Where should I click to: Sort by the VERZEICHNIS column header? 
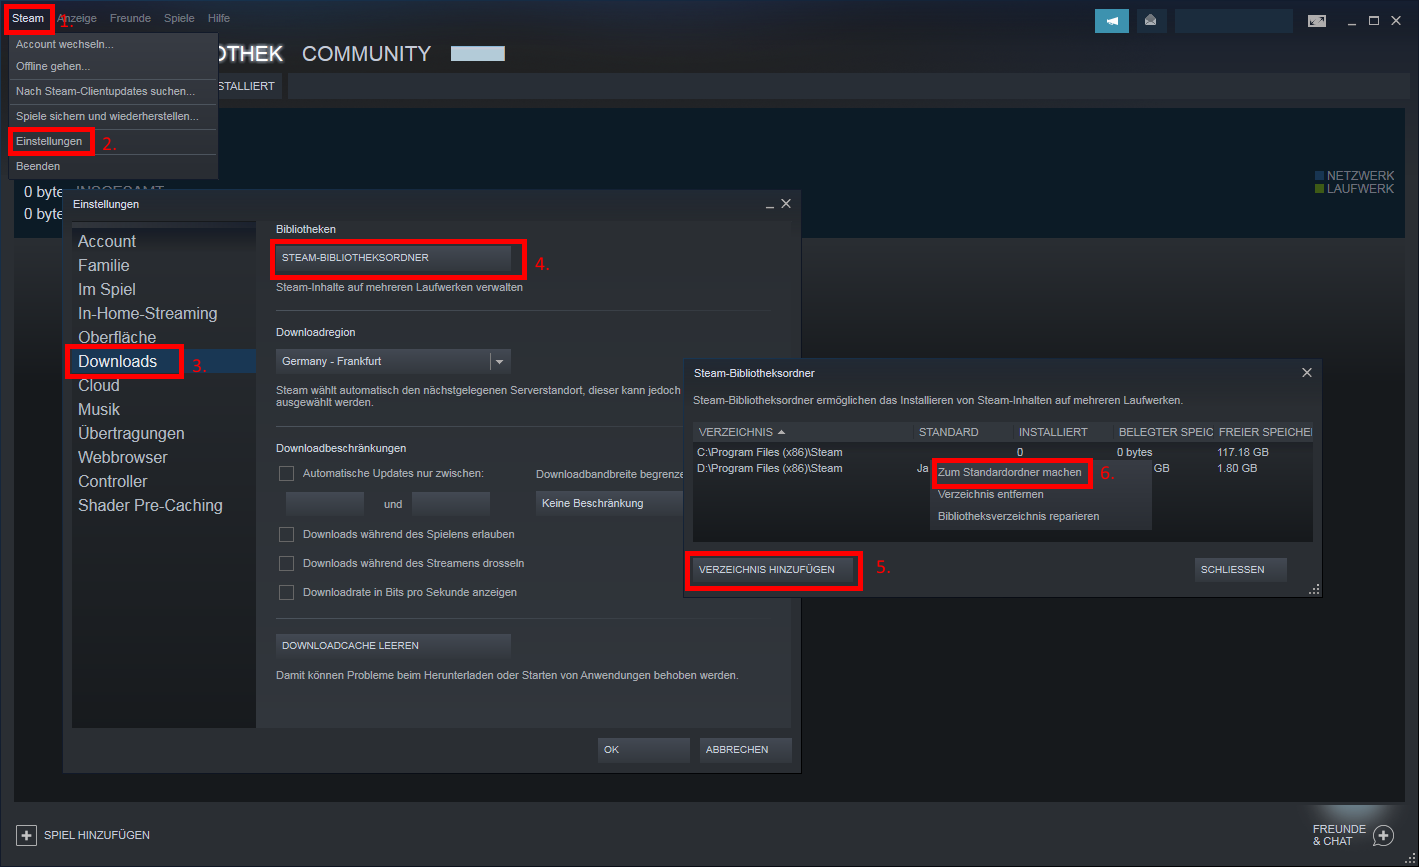click(x=737, y=432)
